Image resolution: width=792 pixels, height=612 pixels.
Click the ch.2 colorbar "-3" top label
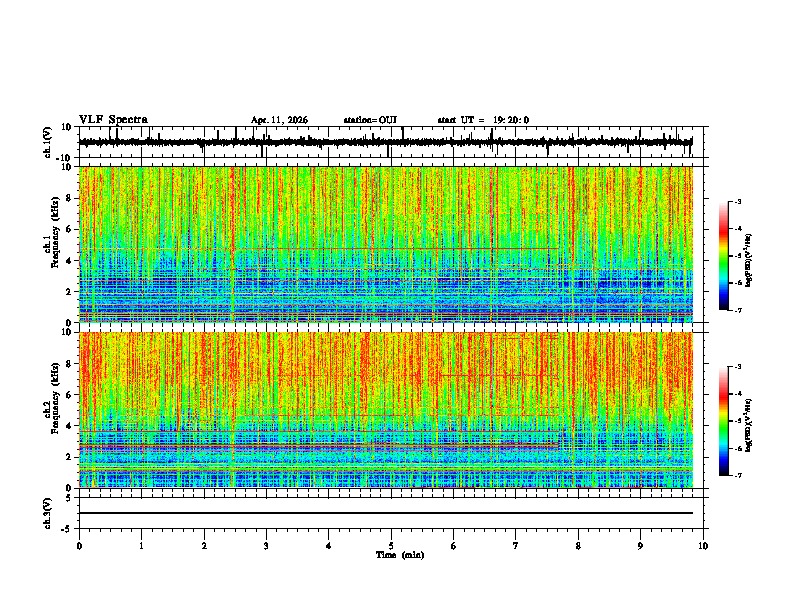click(x=738, y=367)
